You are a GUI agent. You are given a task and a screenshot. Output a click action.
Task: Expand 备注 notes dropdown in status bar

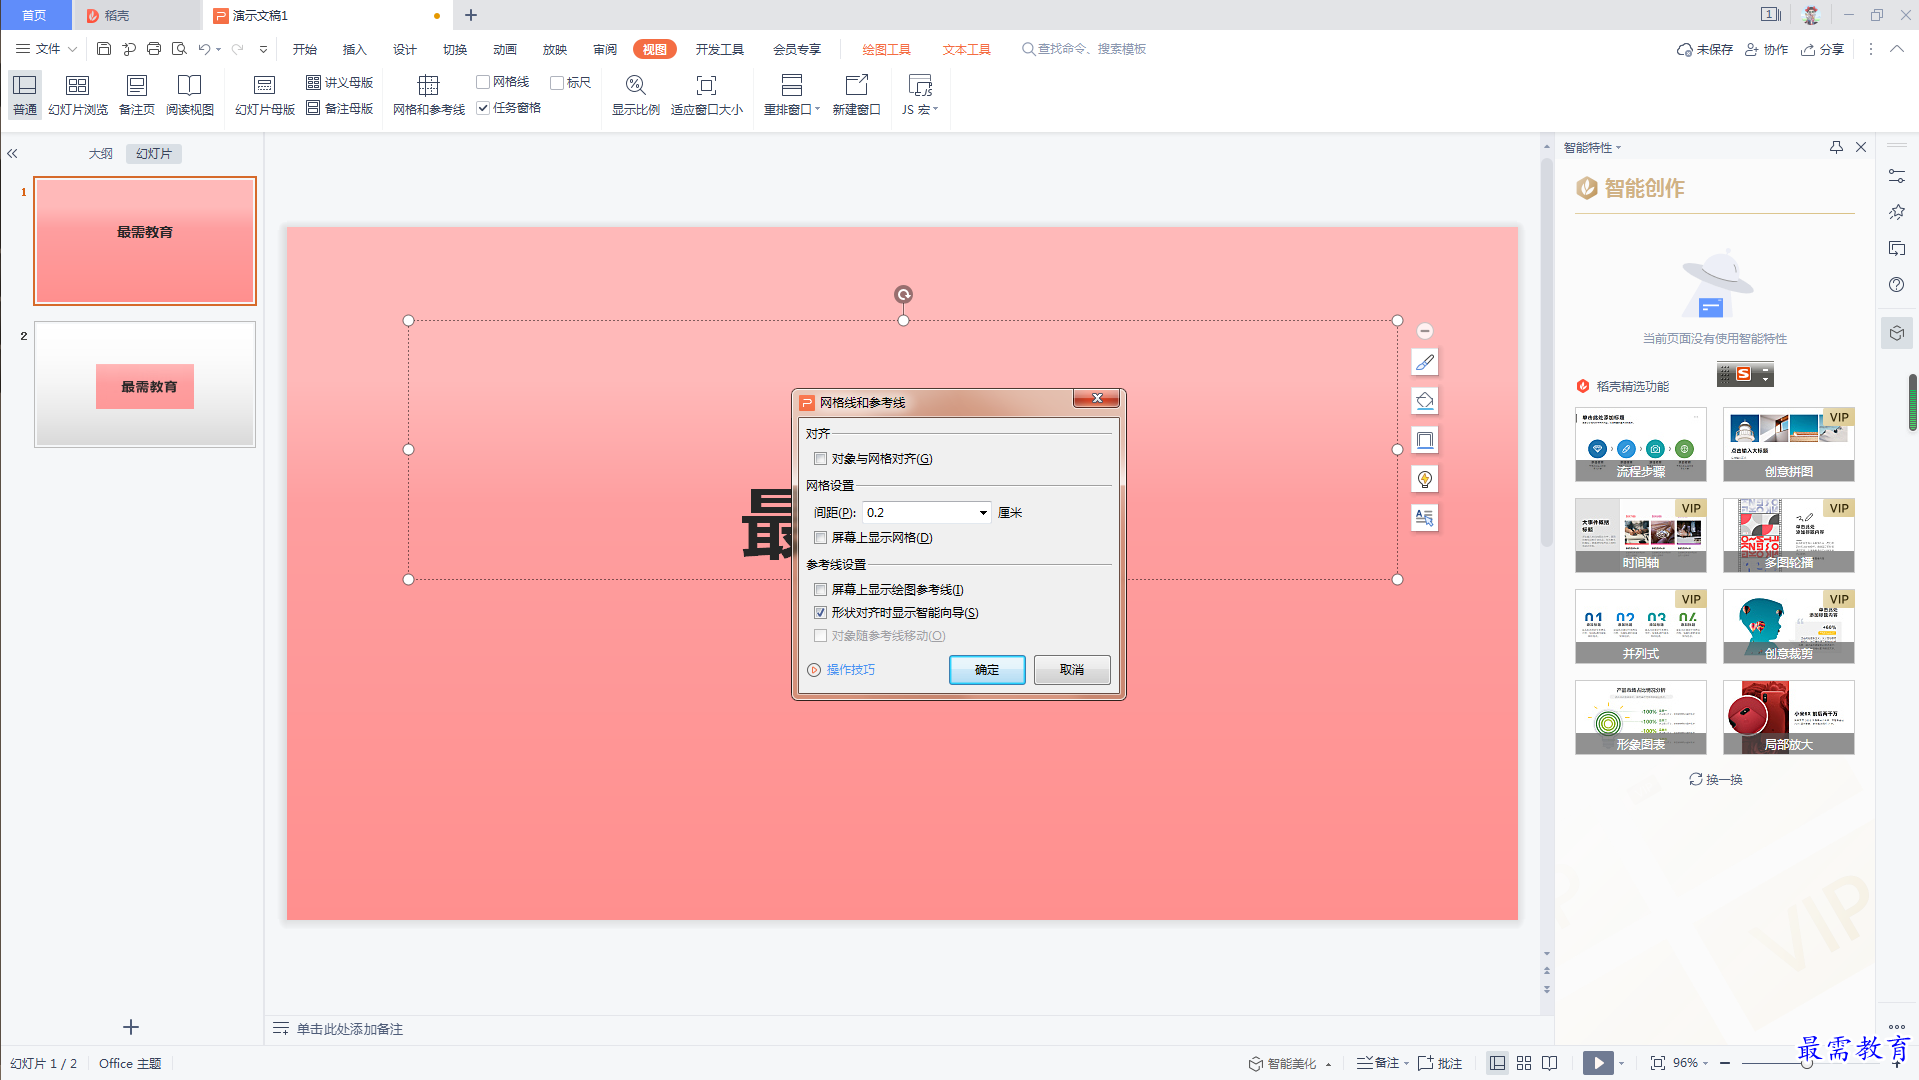[1407, 1063]
